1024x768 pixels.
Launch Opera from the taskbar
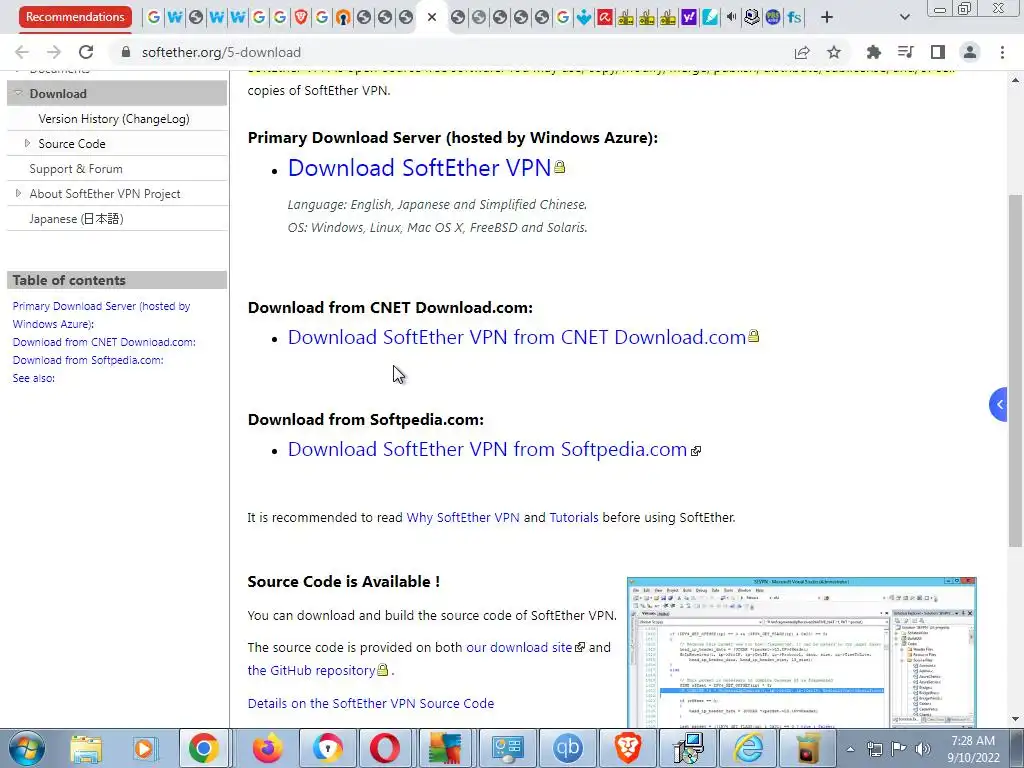coord(385,748)
